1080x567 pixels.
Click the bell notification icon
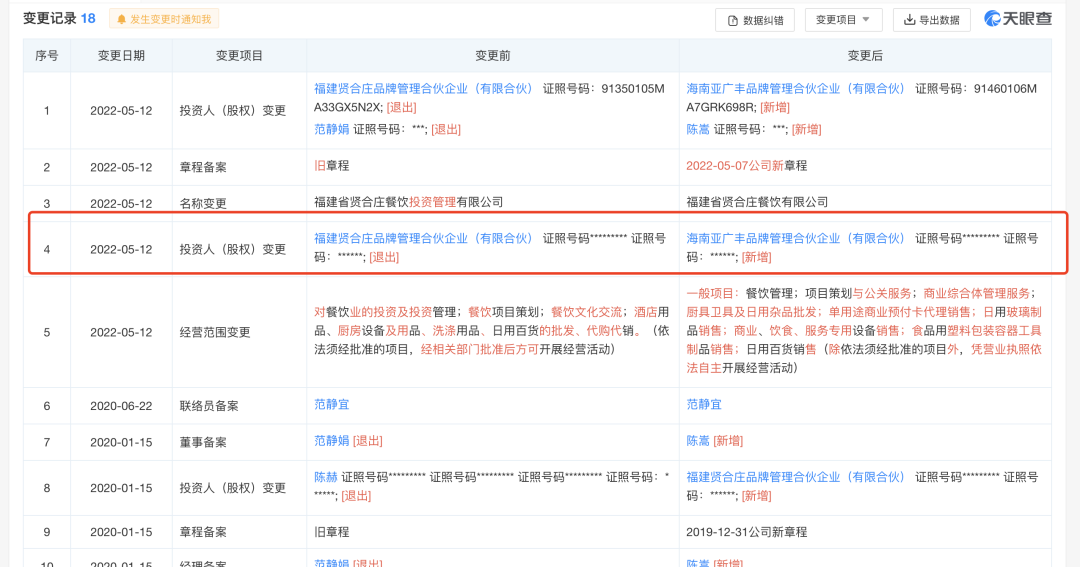(x=122, y=19)
